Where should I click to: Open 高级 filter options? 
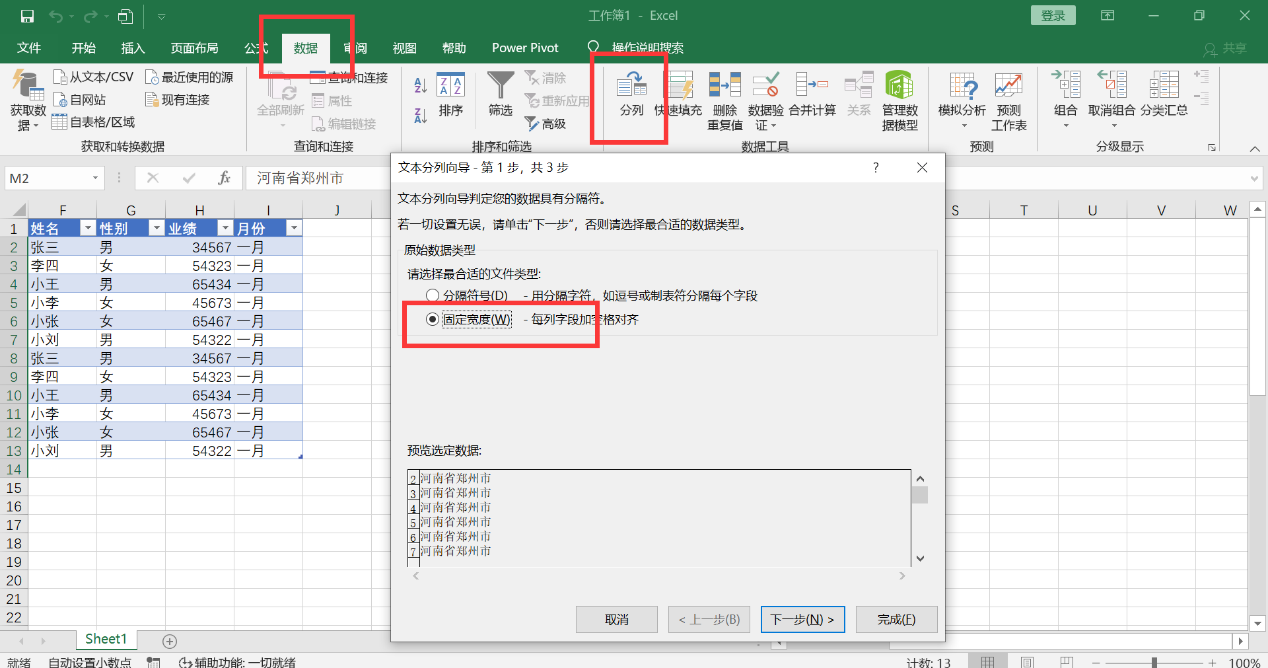point(546,123)
